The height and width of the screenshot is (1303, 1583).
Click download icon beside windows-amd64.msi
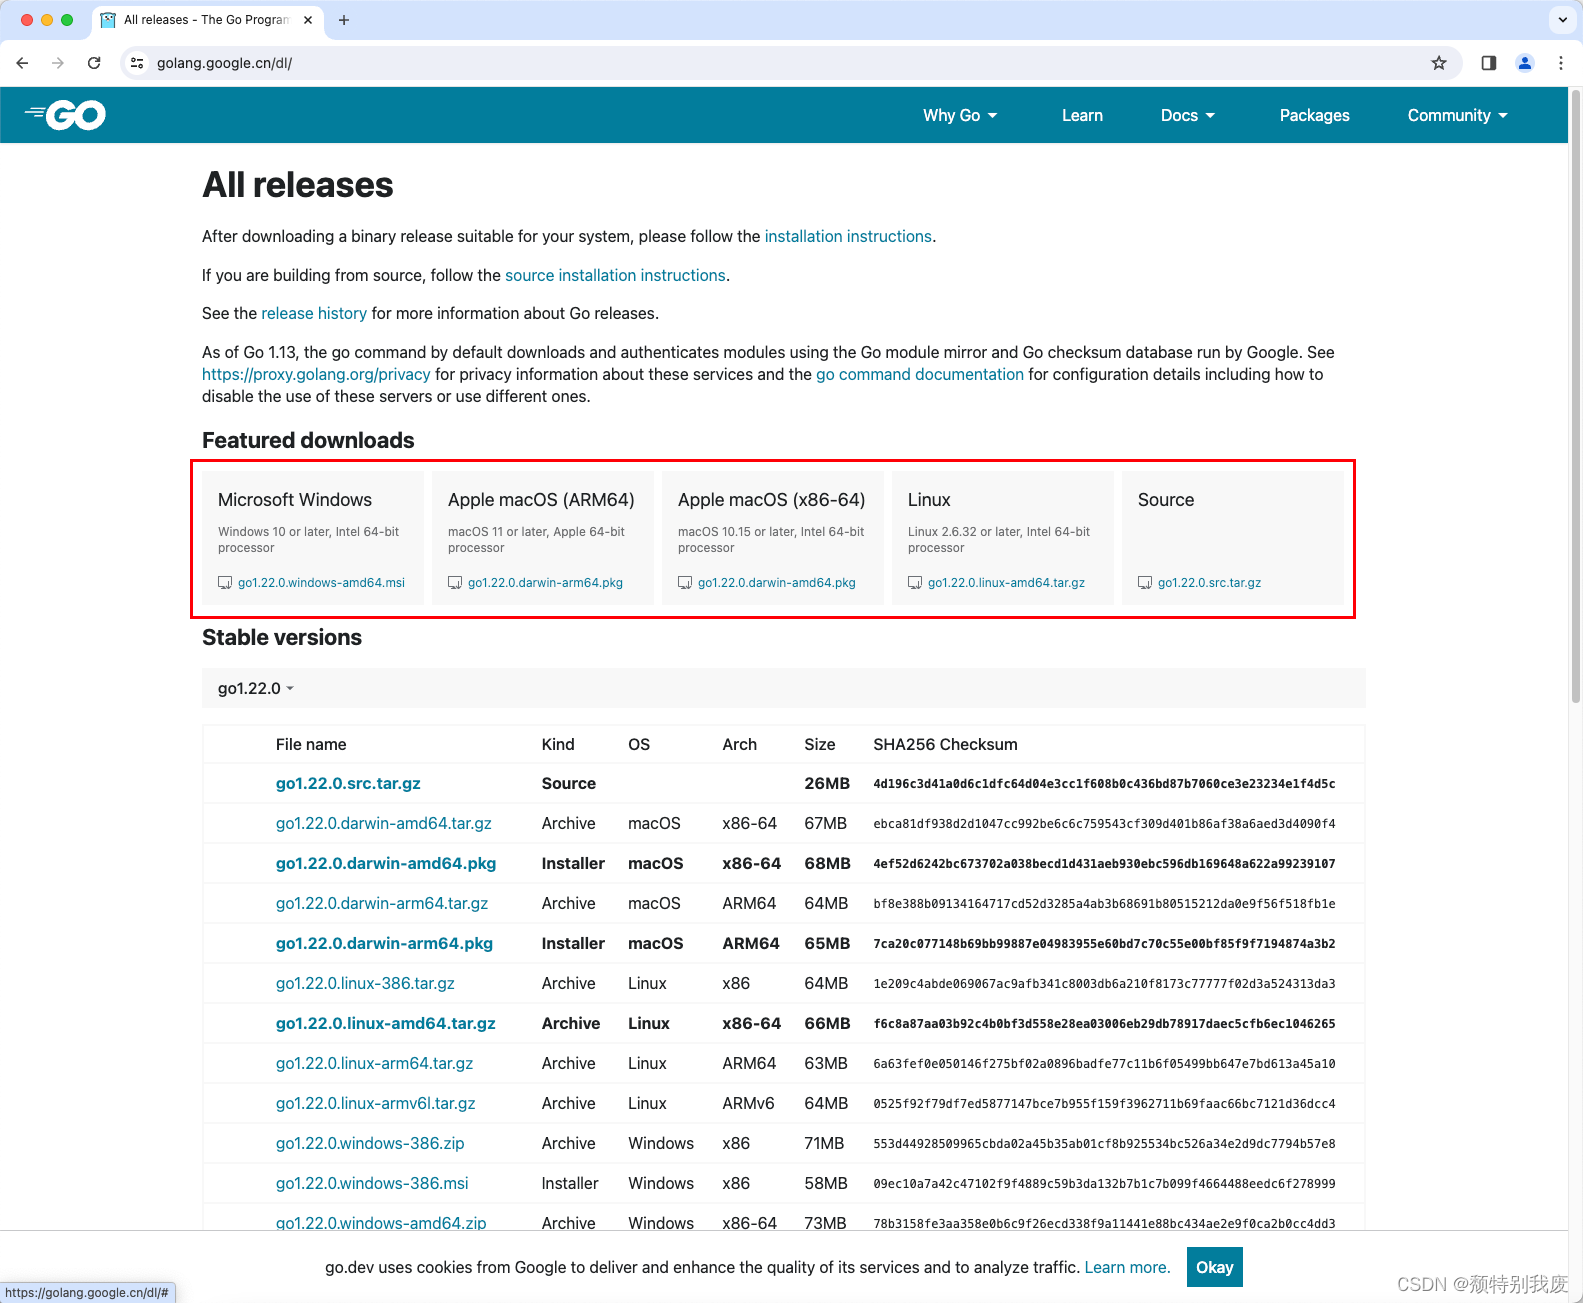tap(225, 583)
